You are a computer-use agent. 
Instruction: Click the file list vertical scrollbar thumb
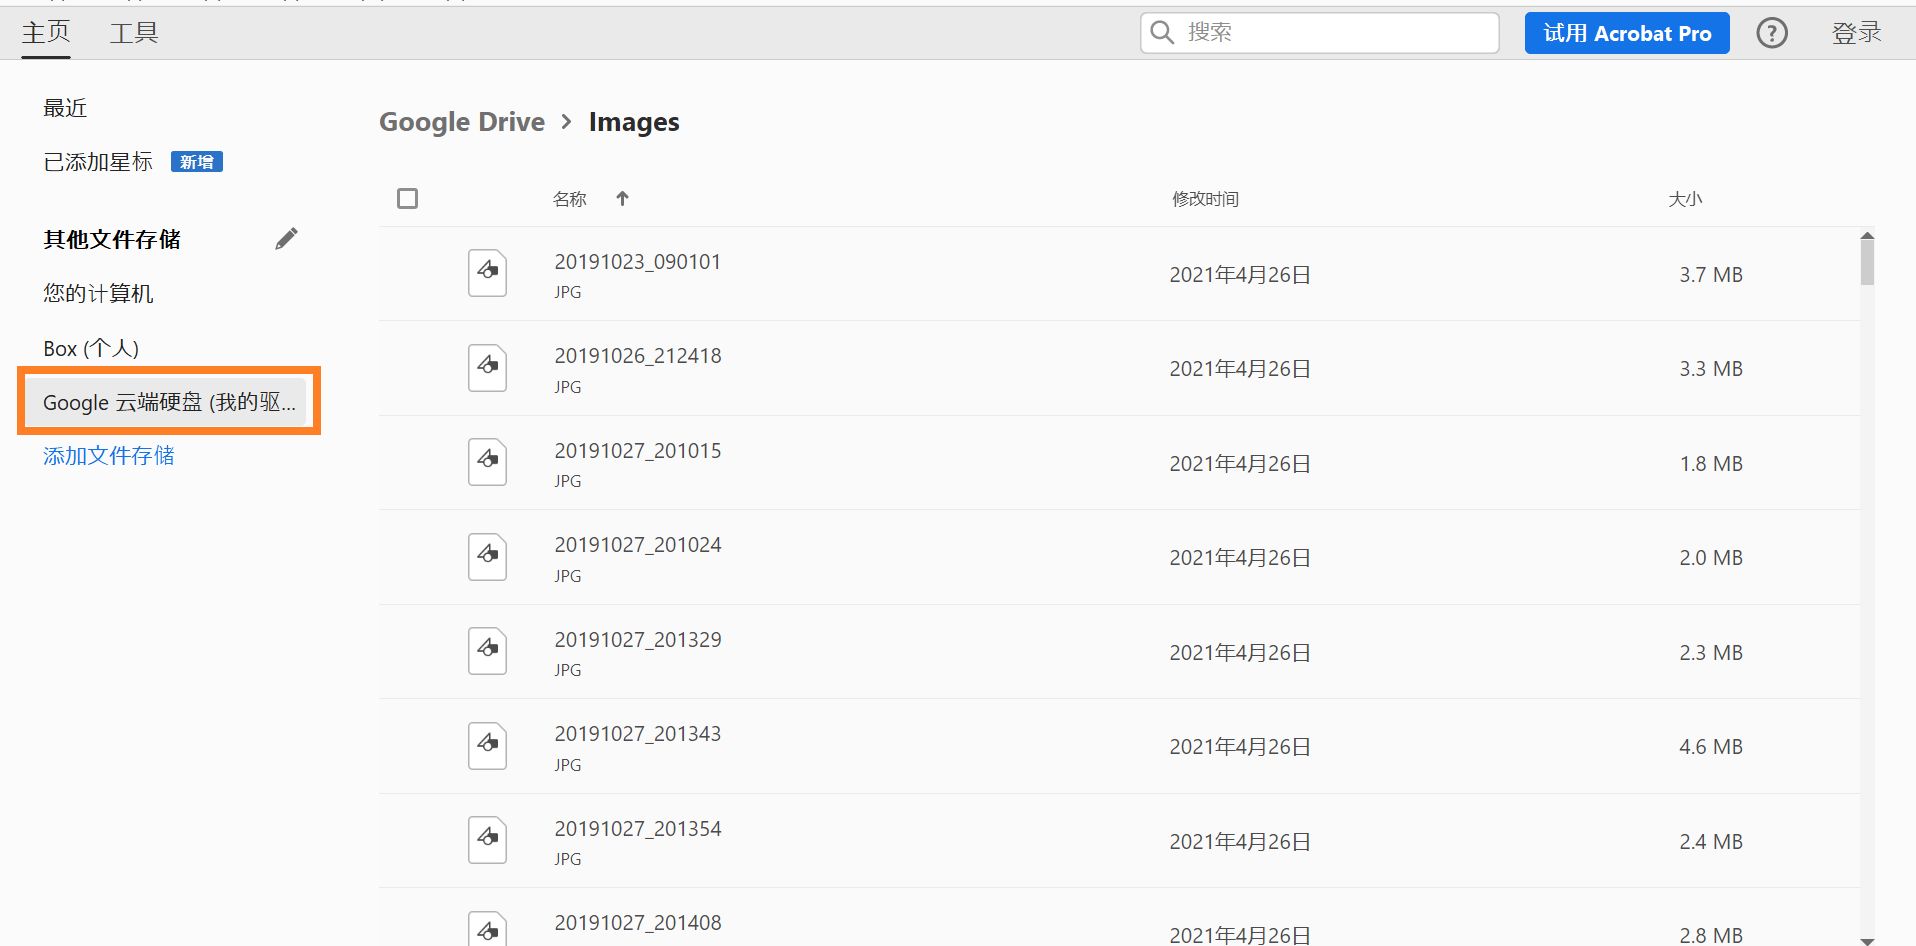pyautogui.click(x=1867, y=264)
